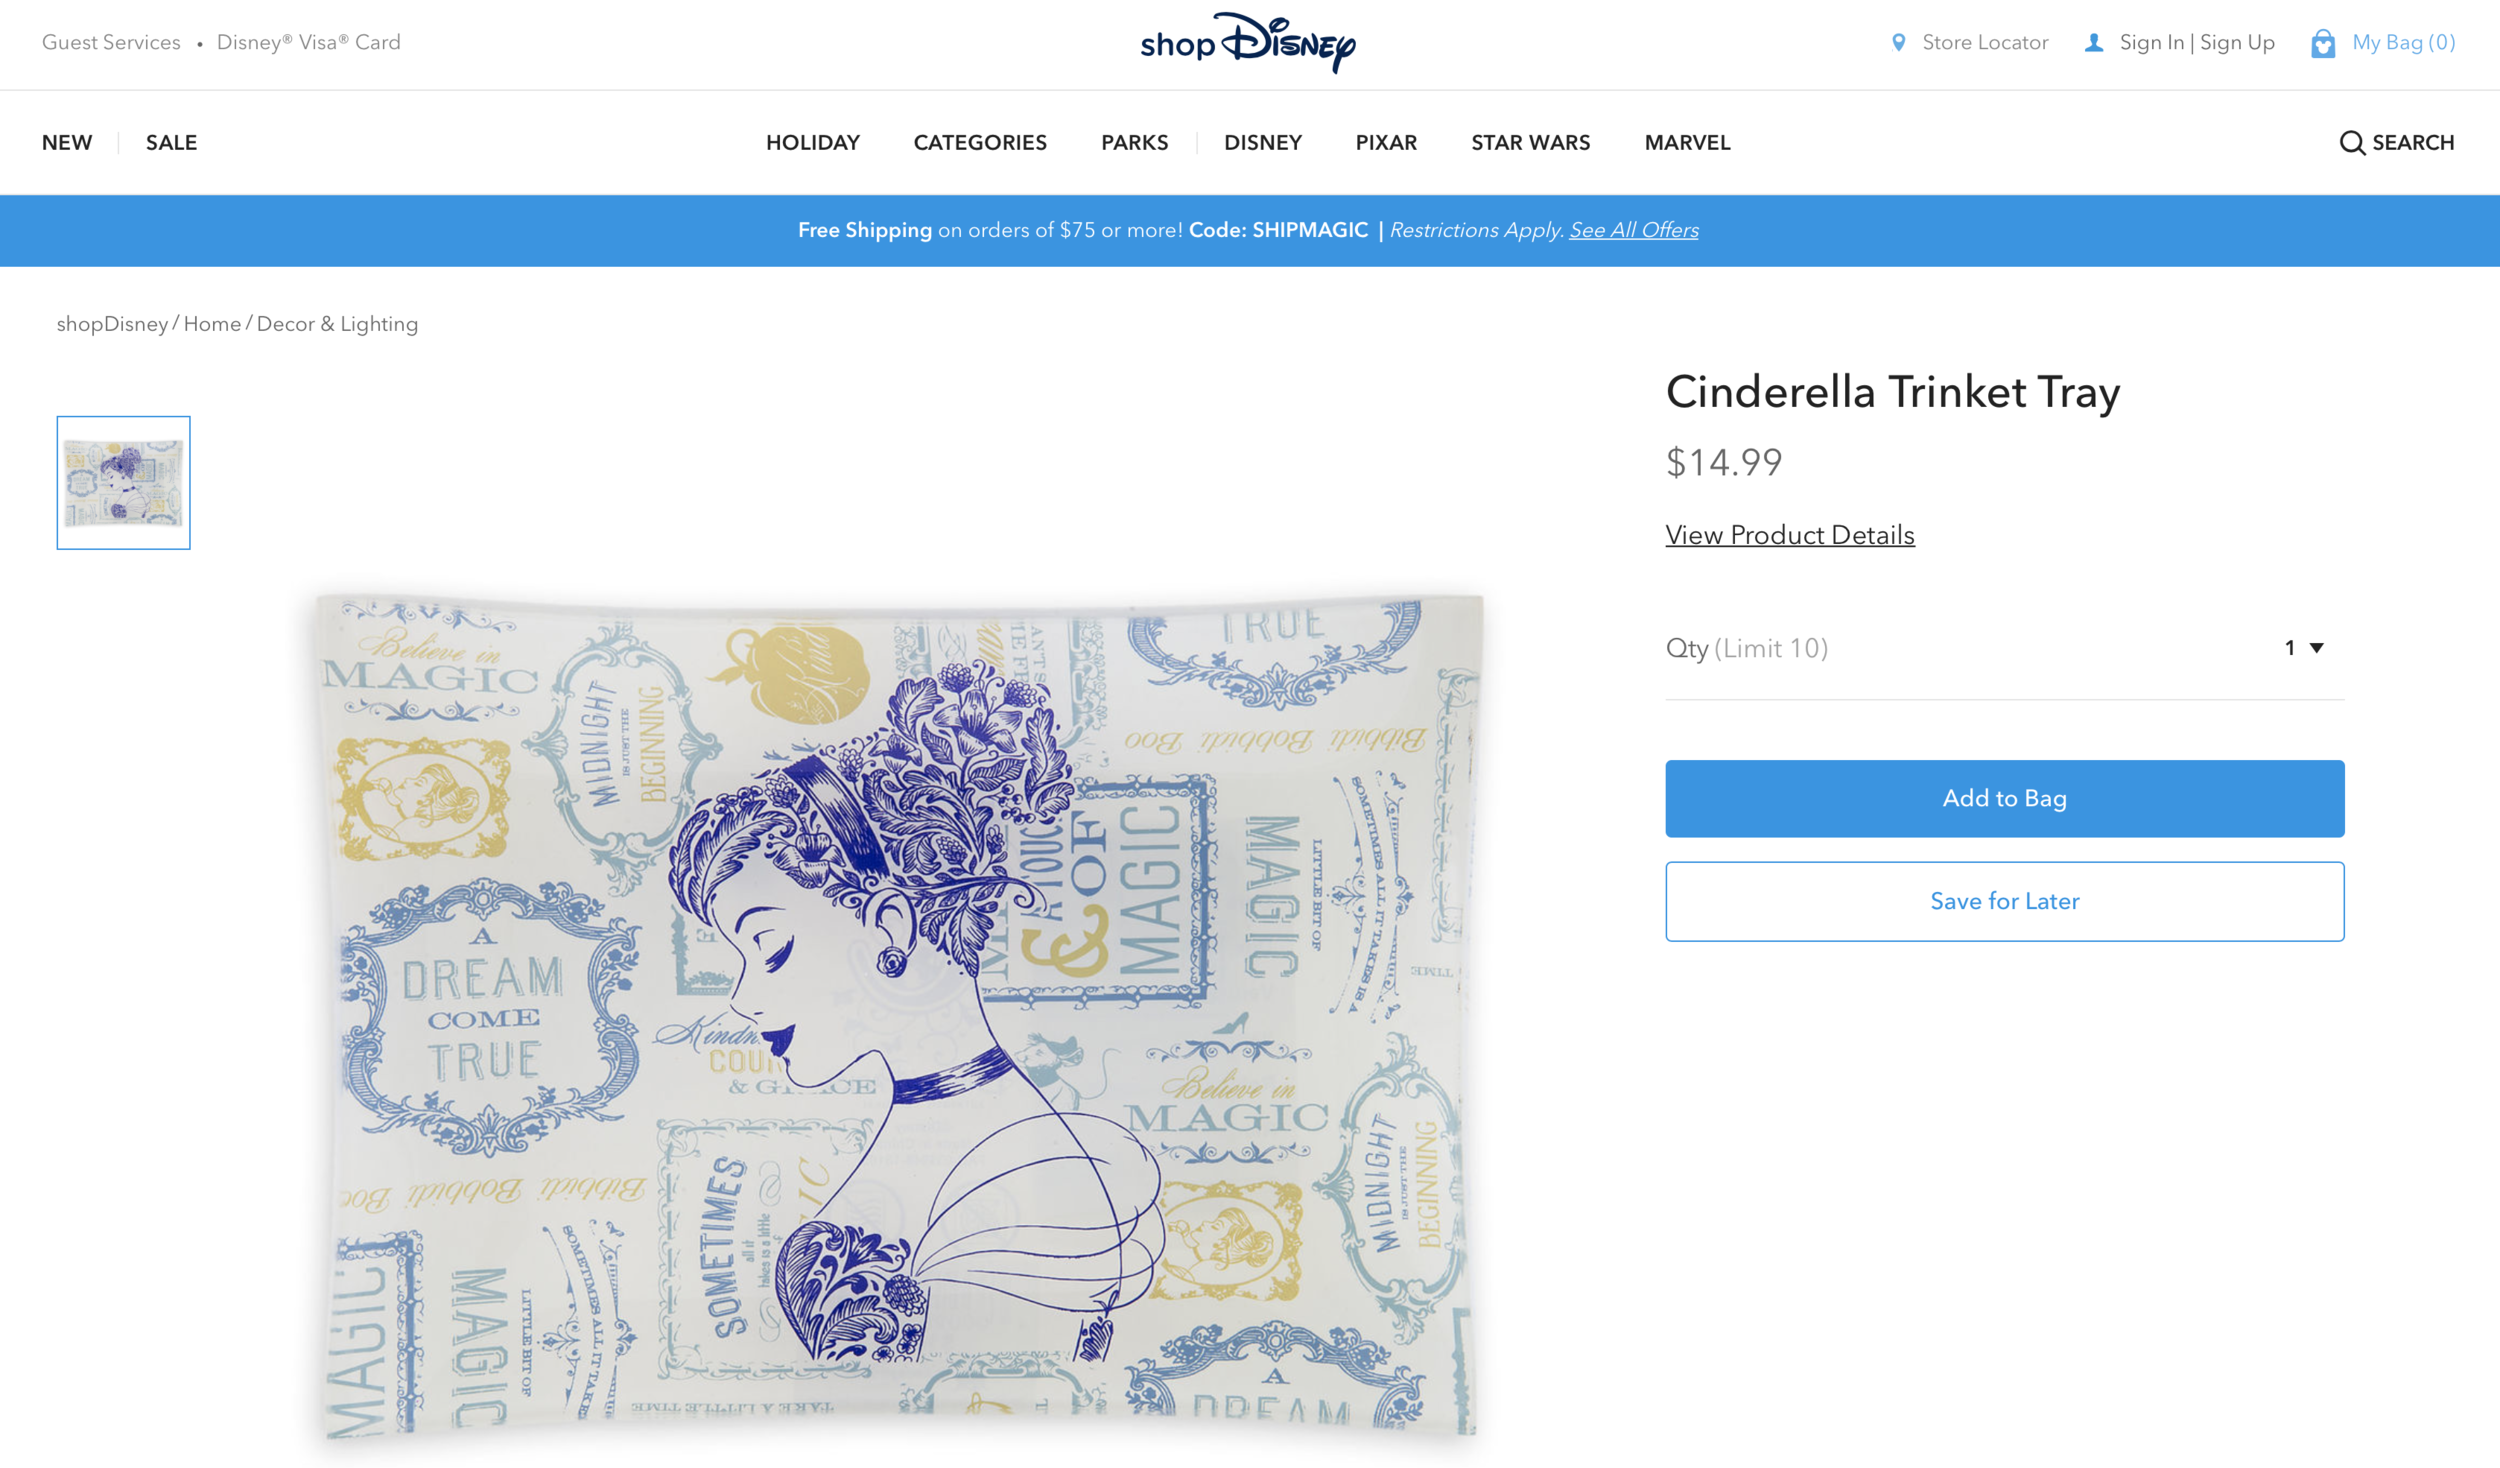Viewport: 2500px width, 1468px height.
Task: Go to the SALE section
Action: (x=171, y=143)
